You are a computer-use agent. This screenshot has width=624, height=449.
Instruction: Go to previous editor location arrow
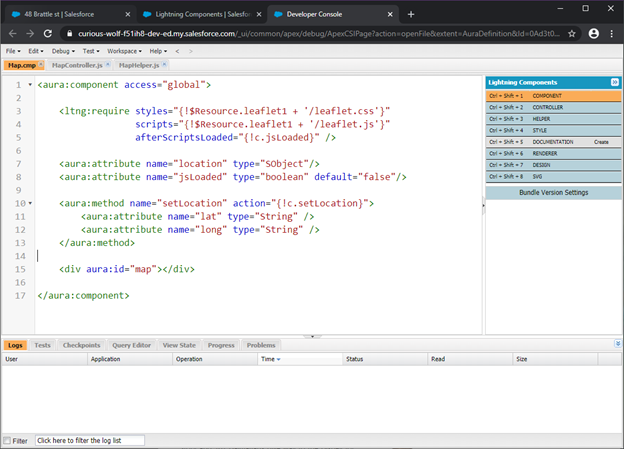coord(177,51)
